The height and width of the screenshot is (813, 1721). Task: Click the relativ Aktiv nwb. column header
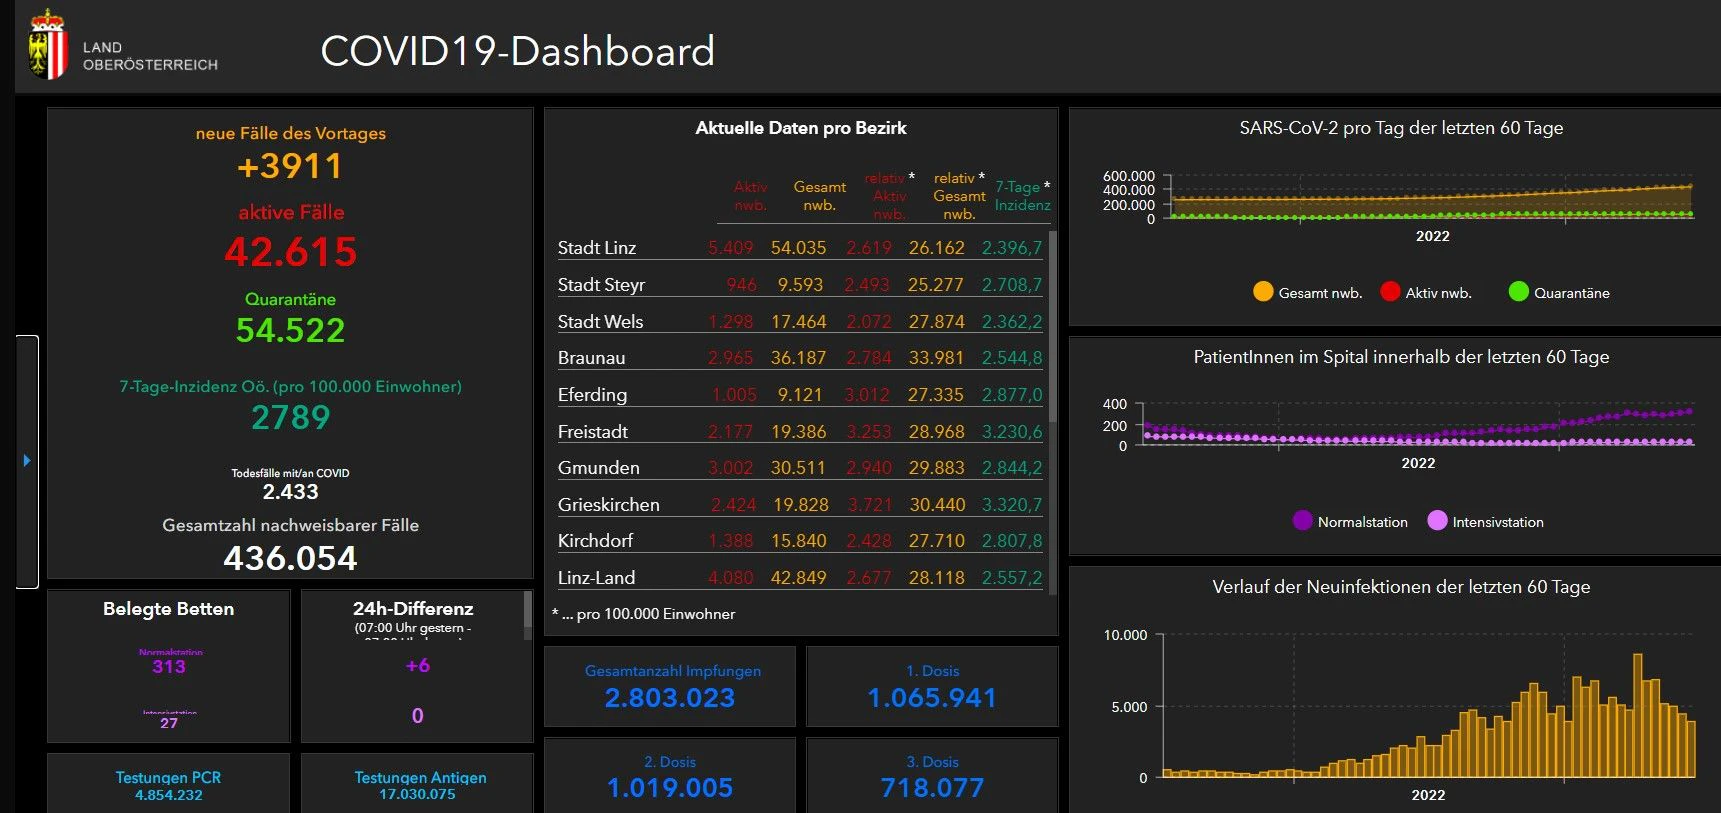tap(889, 196)
